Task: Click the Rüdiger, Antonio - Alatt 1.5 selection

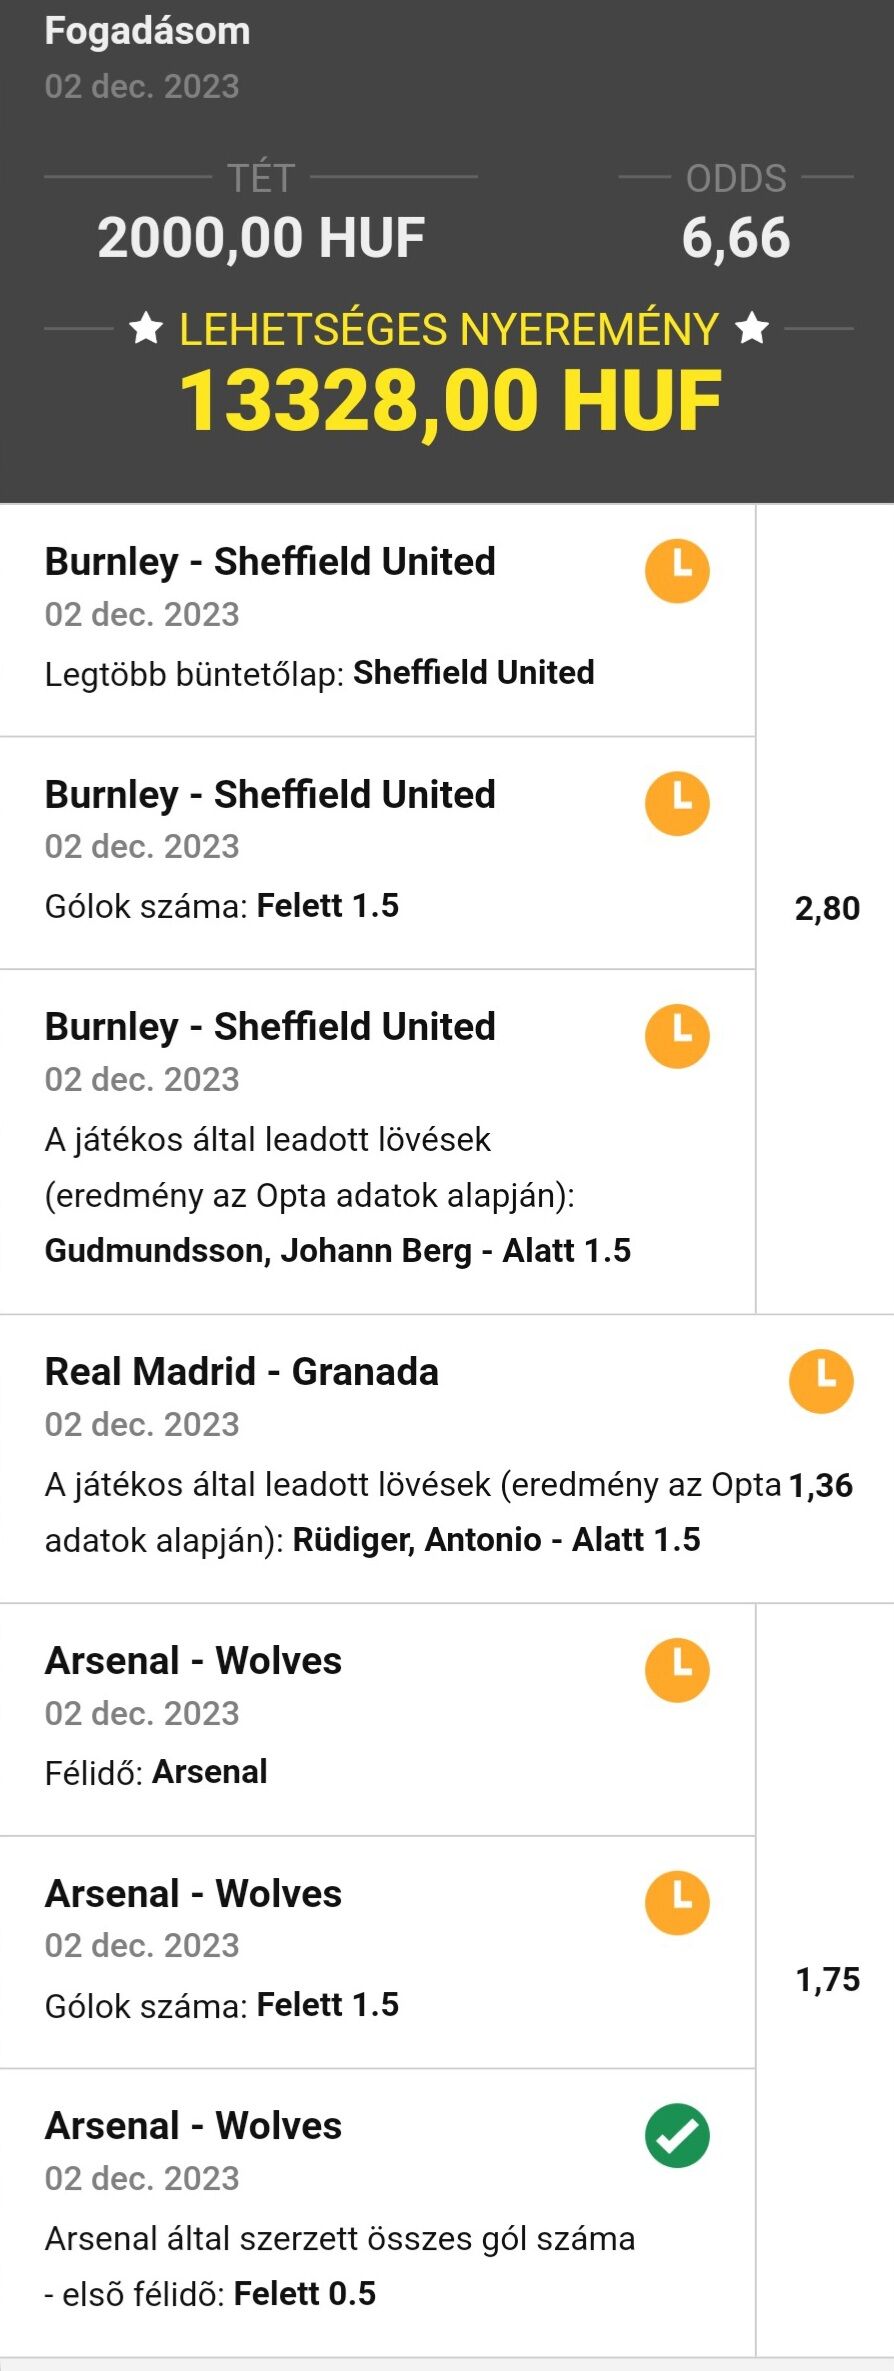Action: pos(496,1539)
